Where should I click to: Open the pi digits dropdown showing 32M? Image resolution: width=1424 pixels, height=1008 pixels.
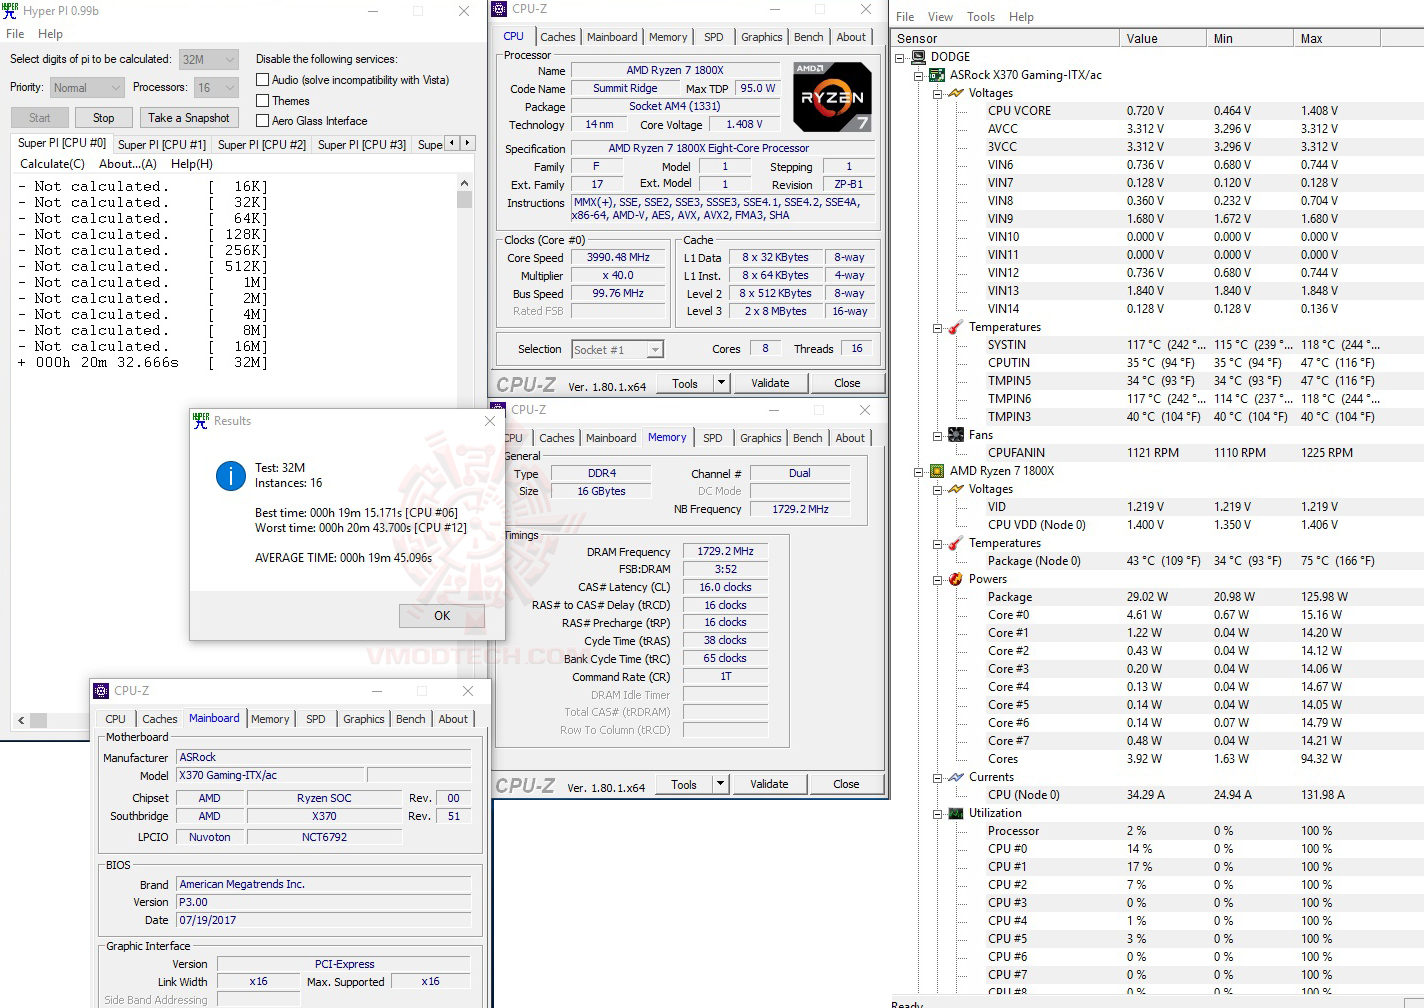point(208,59)
